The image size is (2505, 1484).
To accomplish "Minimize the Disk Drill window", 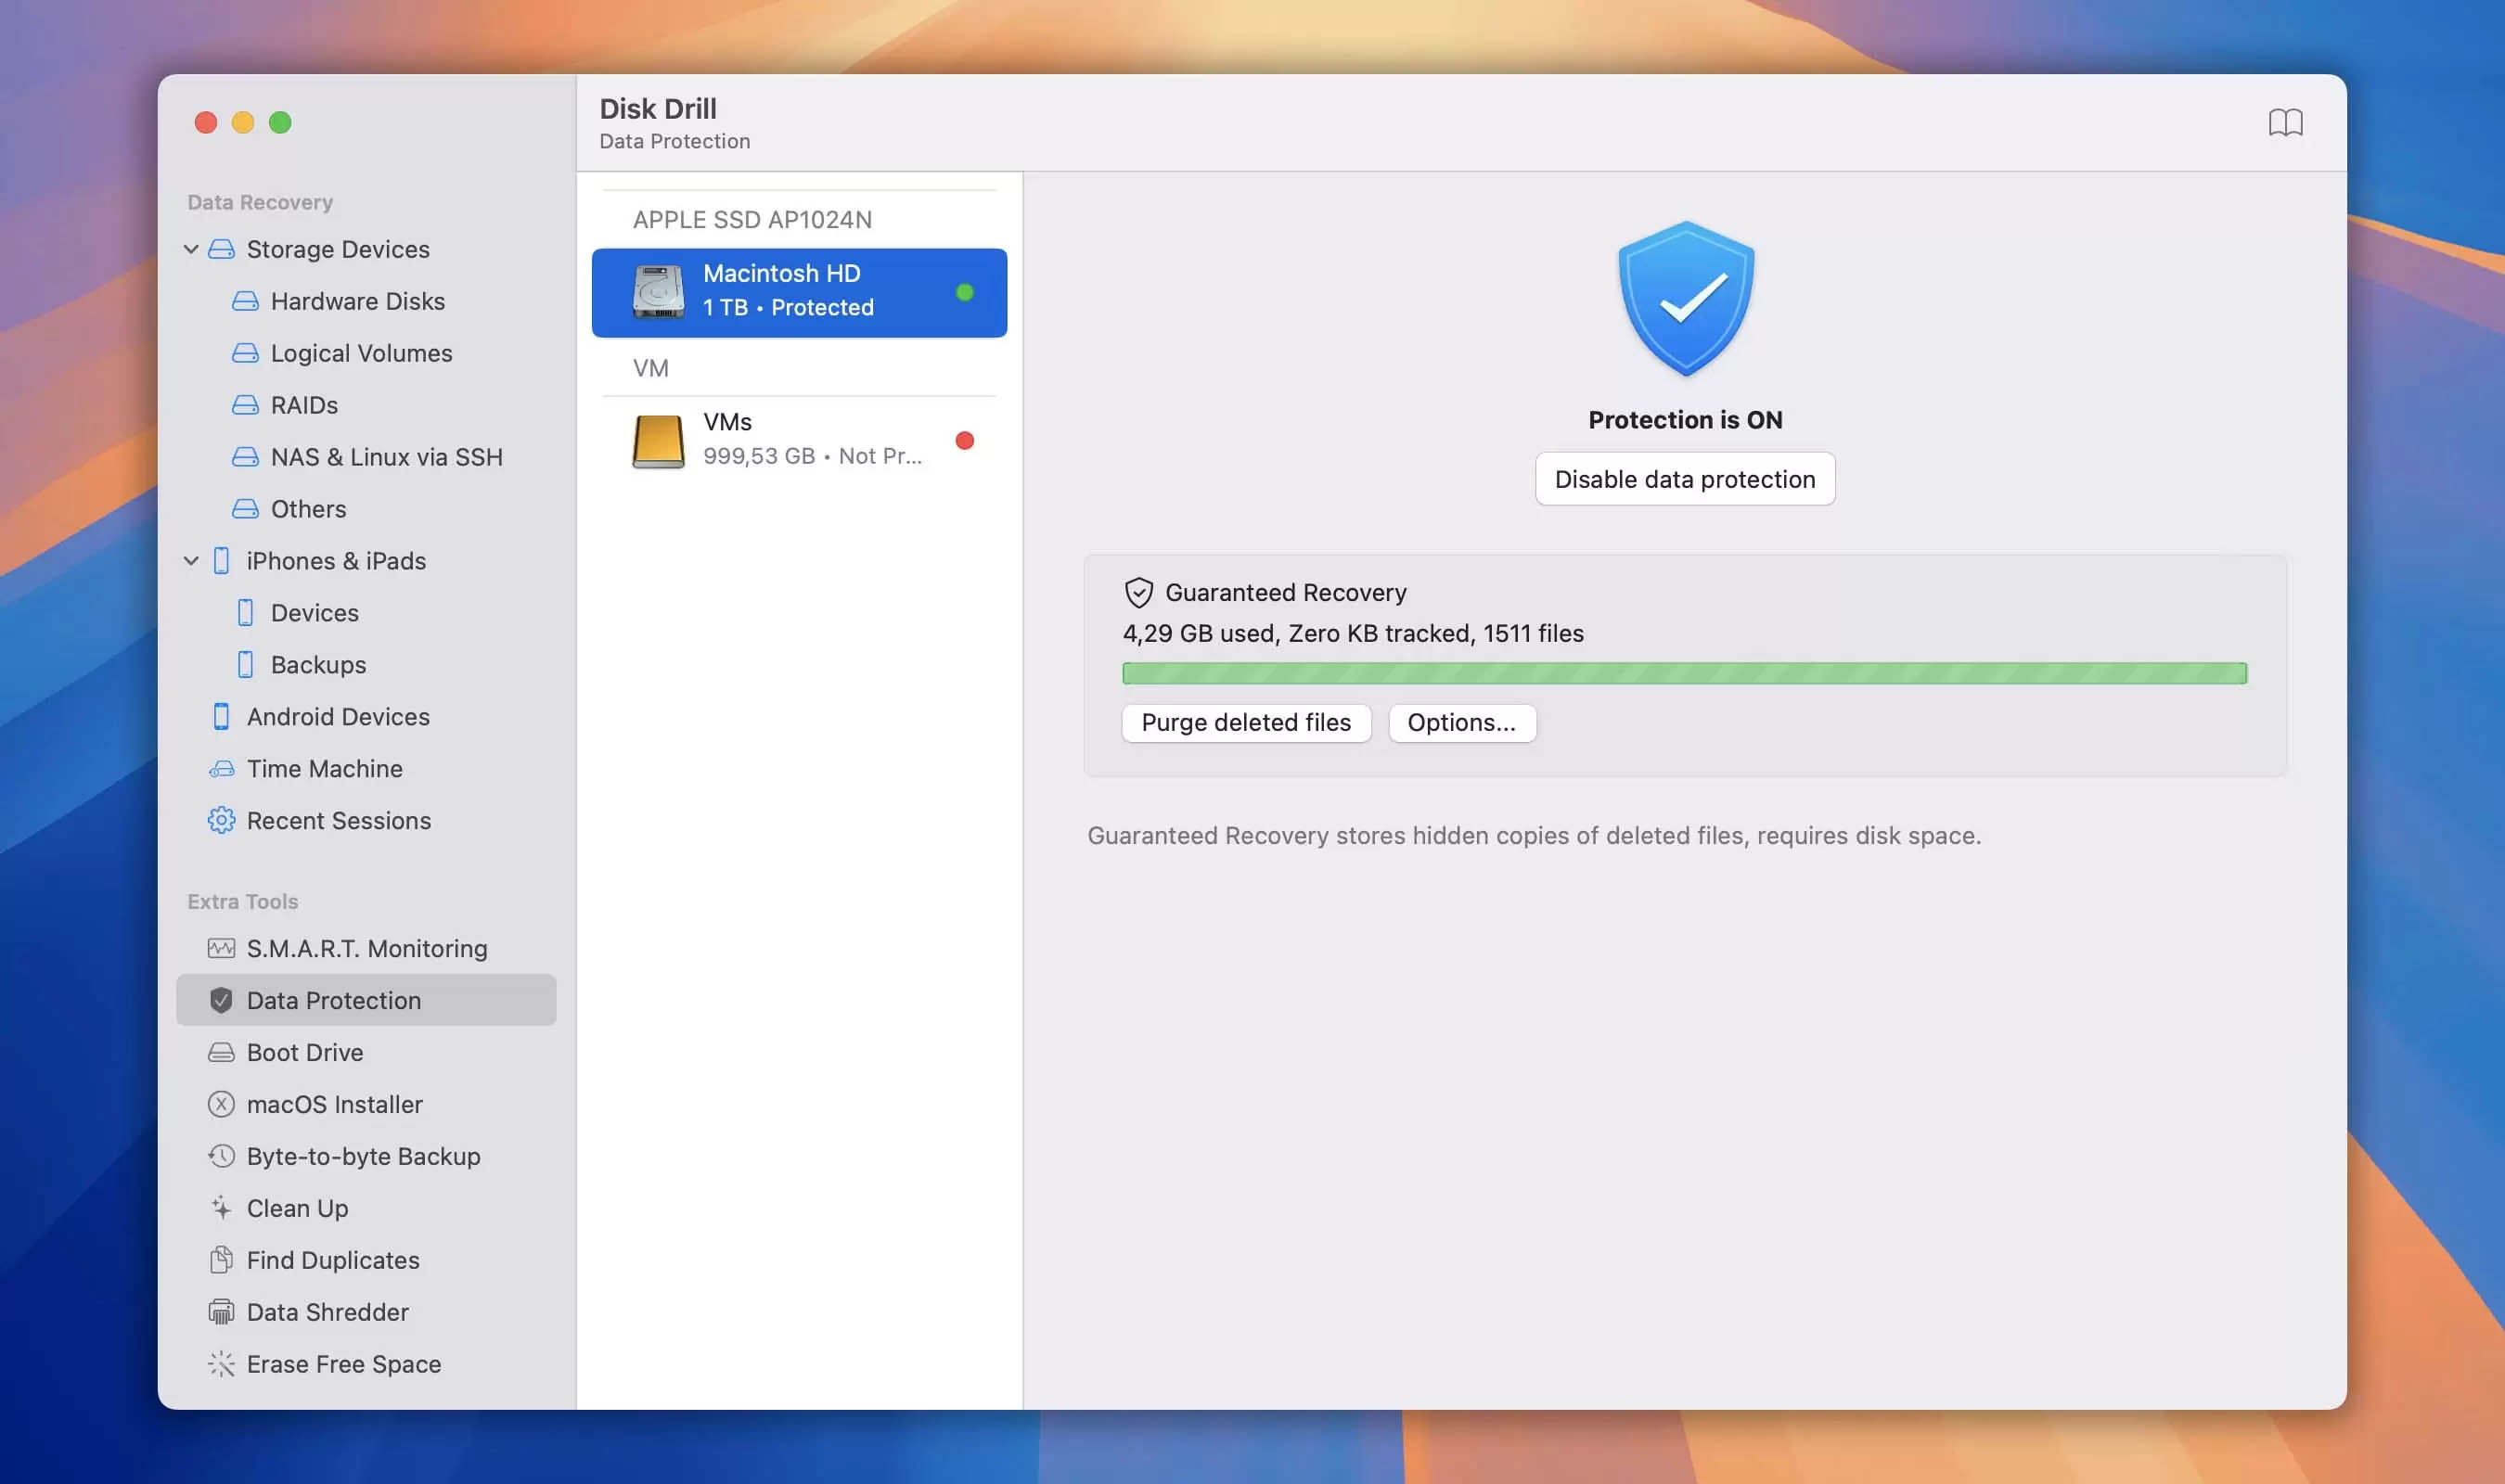I will (243, 123).
